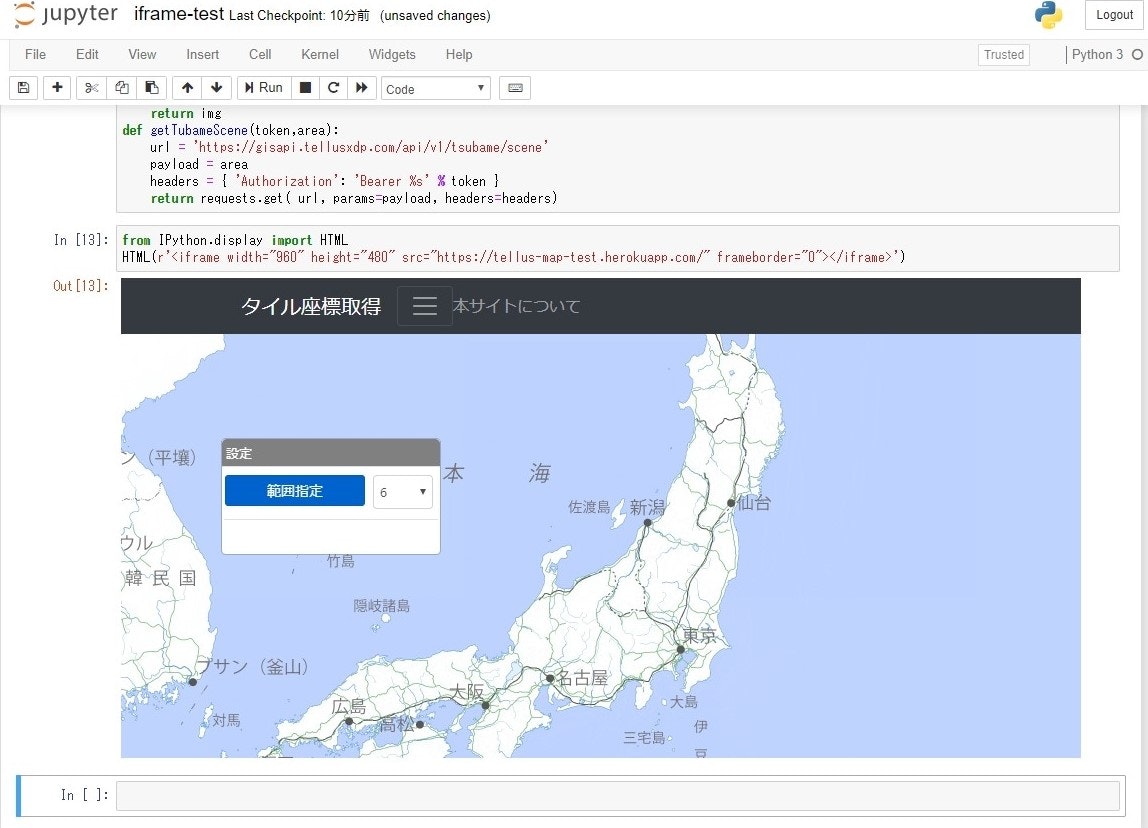1148x828 pixels.
Task: Insert a cell below with the plus icon
Action: click(x=57, y=88)
